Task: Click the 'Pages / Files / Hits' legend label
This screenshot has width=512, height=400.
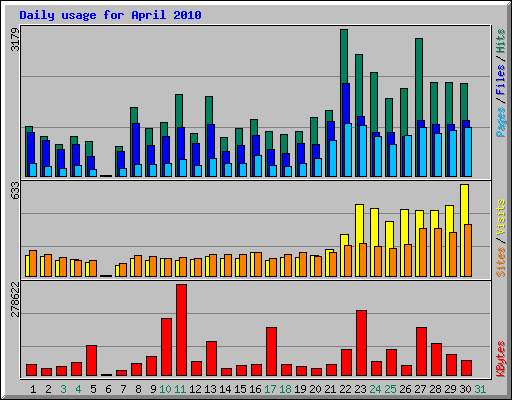Action: tap(501, 83)
